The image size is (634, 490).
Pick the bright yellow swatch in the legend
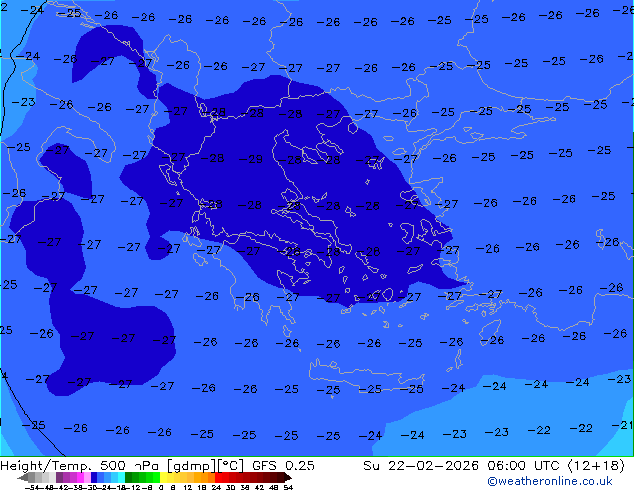click(x=163, y=478)
